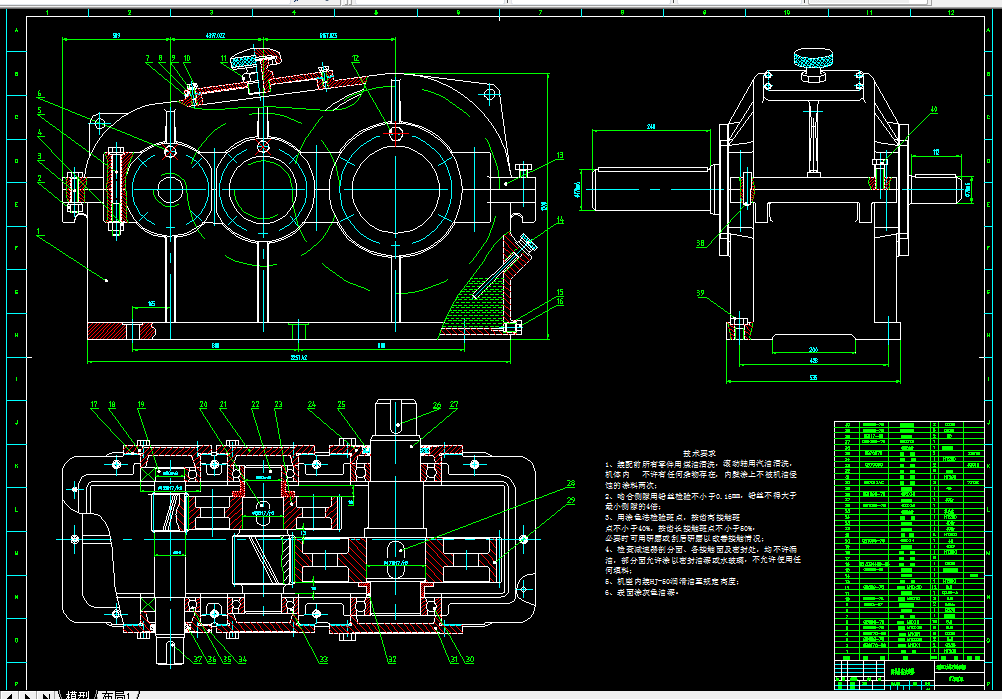
Task: Click the previous-tab arrow beside the layout tabs
Action: [x=12, y=695]
